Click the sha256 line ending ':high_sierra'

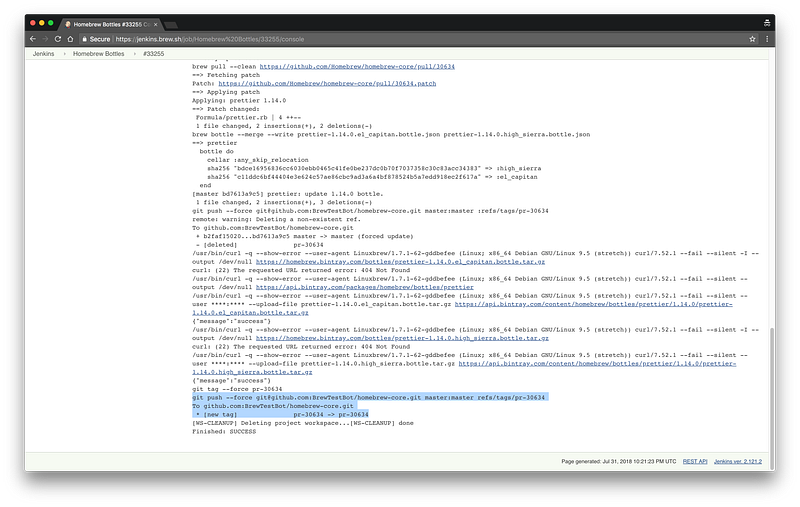[x=374, y=168]
